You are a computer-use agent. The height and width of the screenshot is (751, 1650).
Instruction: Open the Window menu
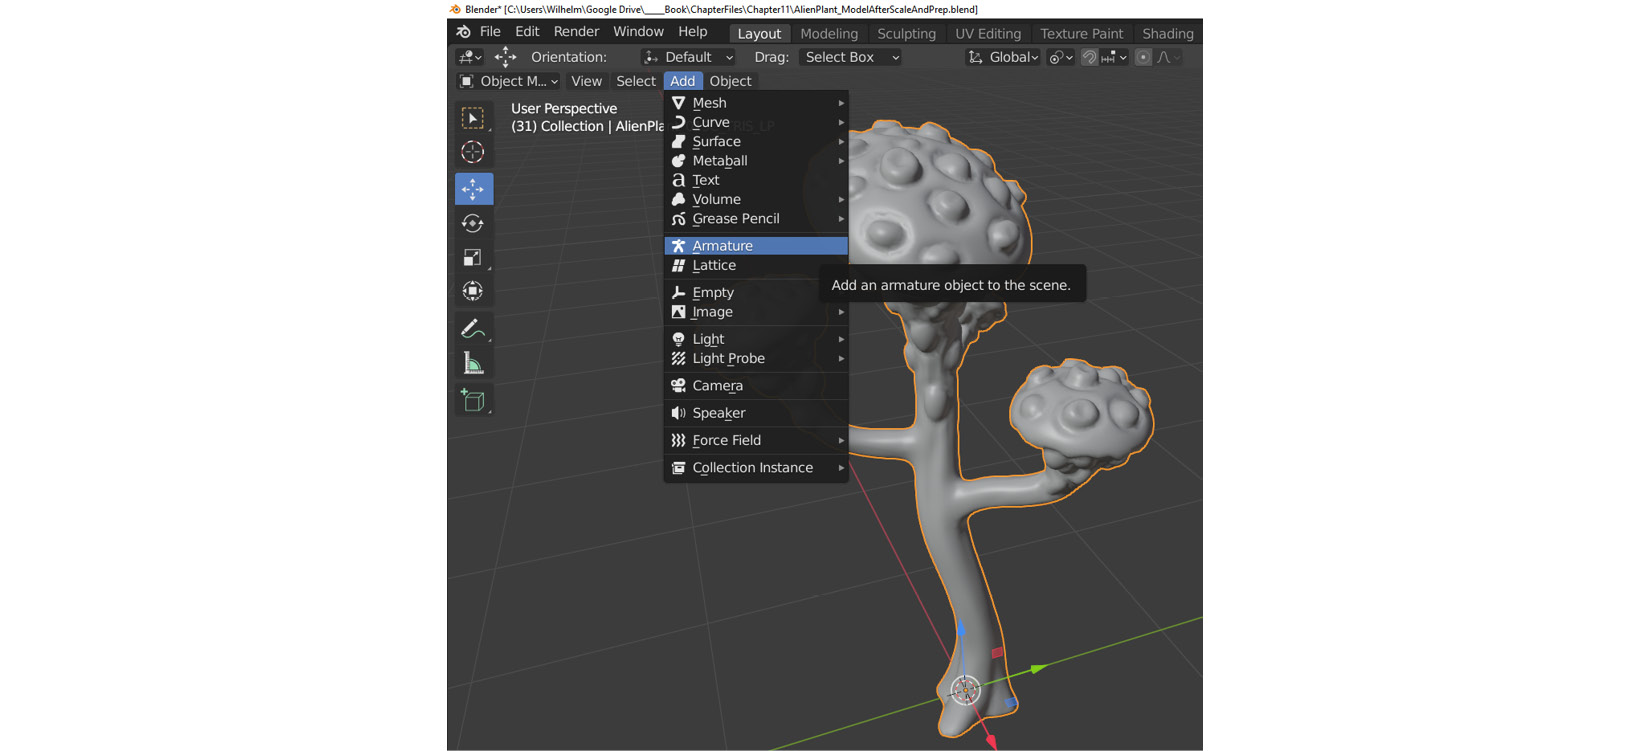(638, 32)
